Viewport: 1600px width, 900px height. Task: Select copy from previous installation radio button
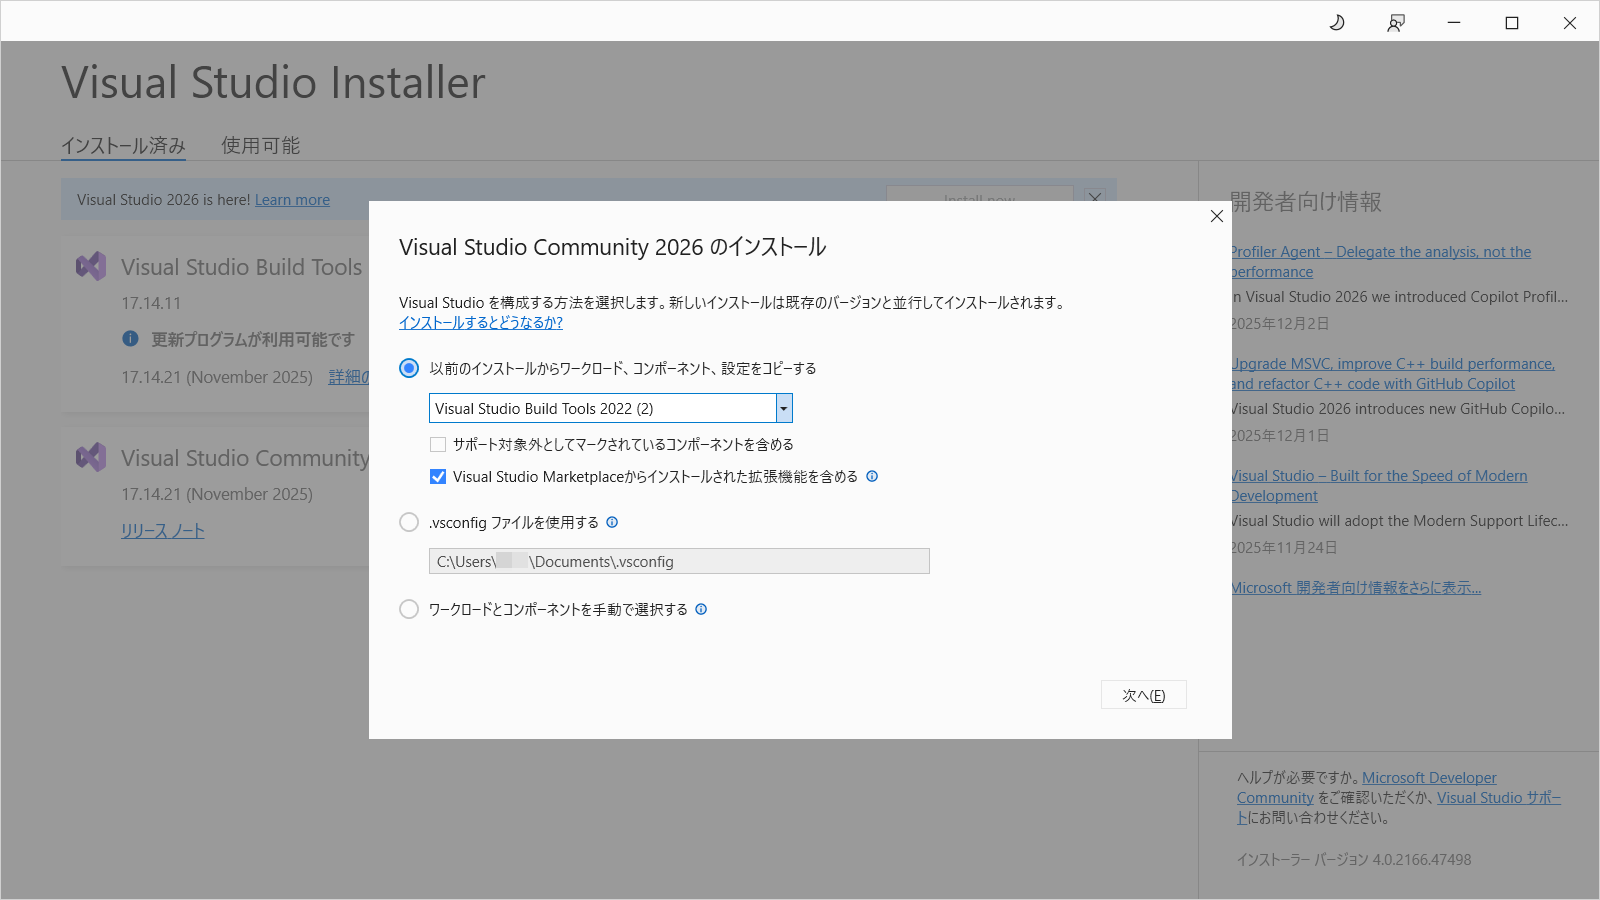(409, 368)
